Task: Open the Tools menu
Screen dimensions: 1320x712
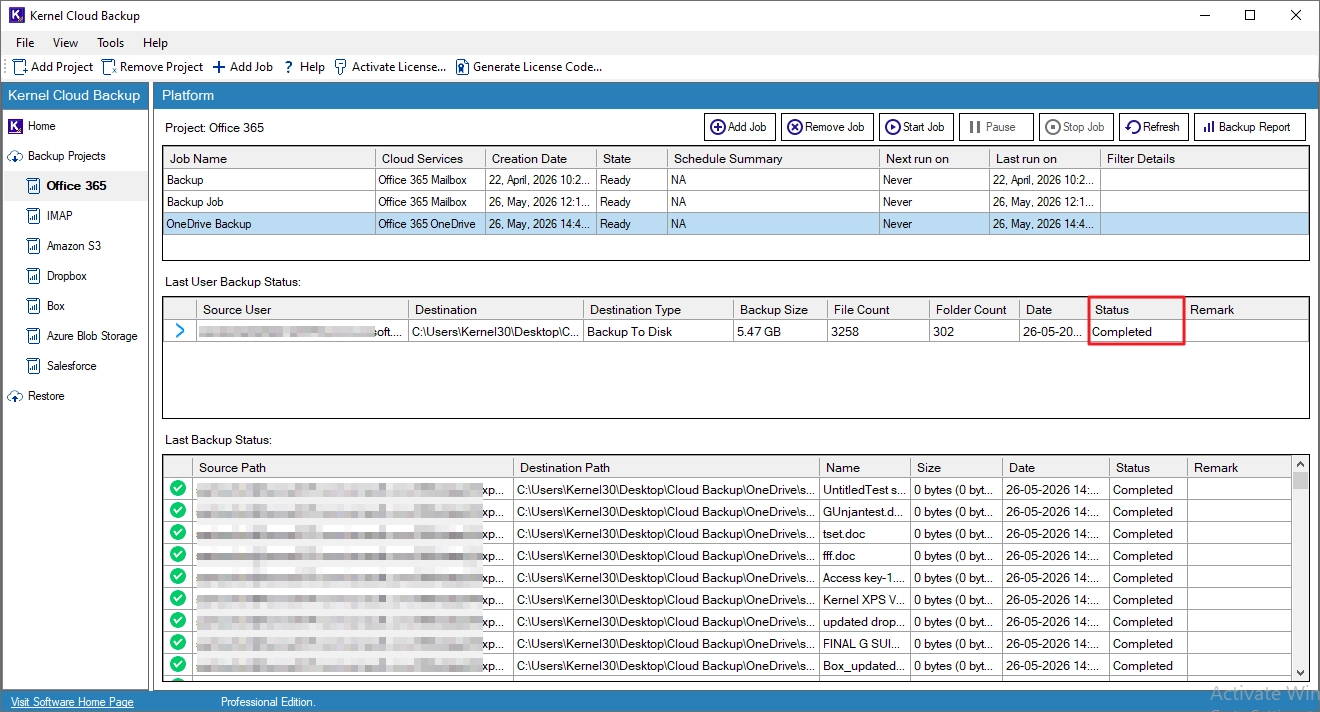Action: coord(111,43)
